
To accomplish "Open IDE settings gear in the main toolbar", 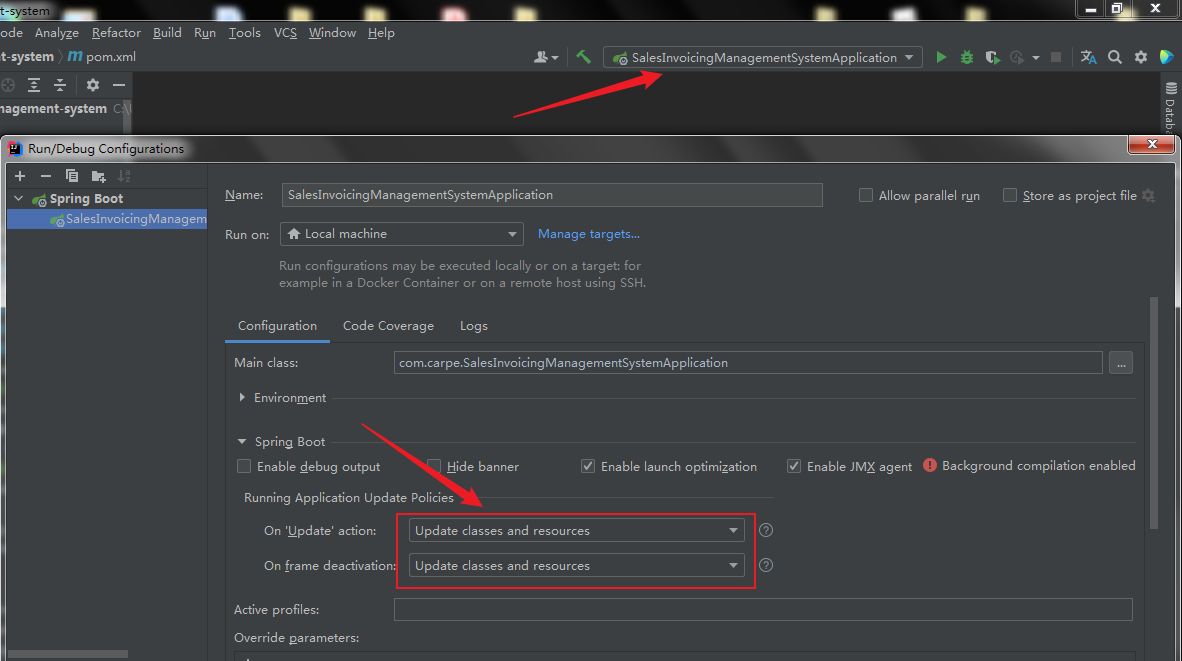I will point(1141,57).
